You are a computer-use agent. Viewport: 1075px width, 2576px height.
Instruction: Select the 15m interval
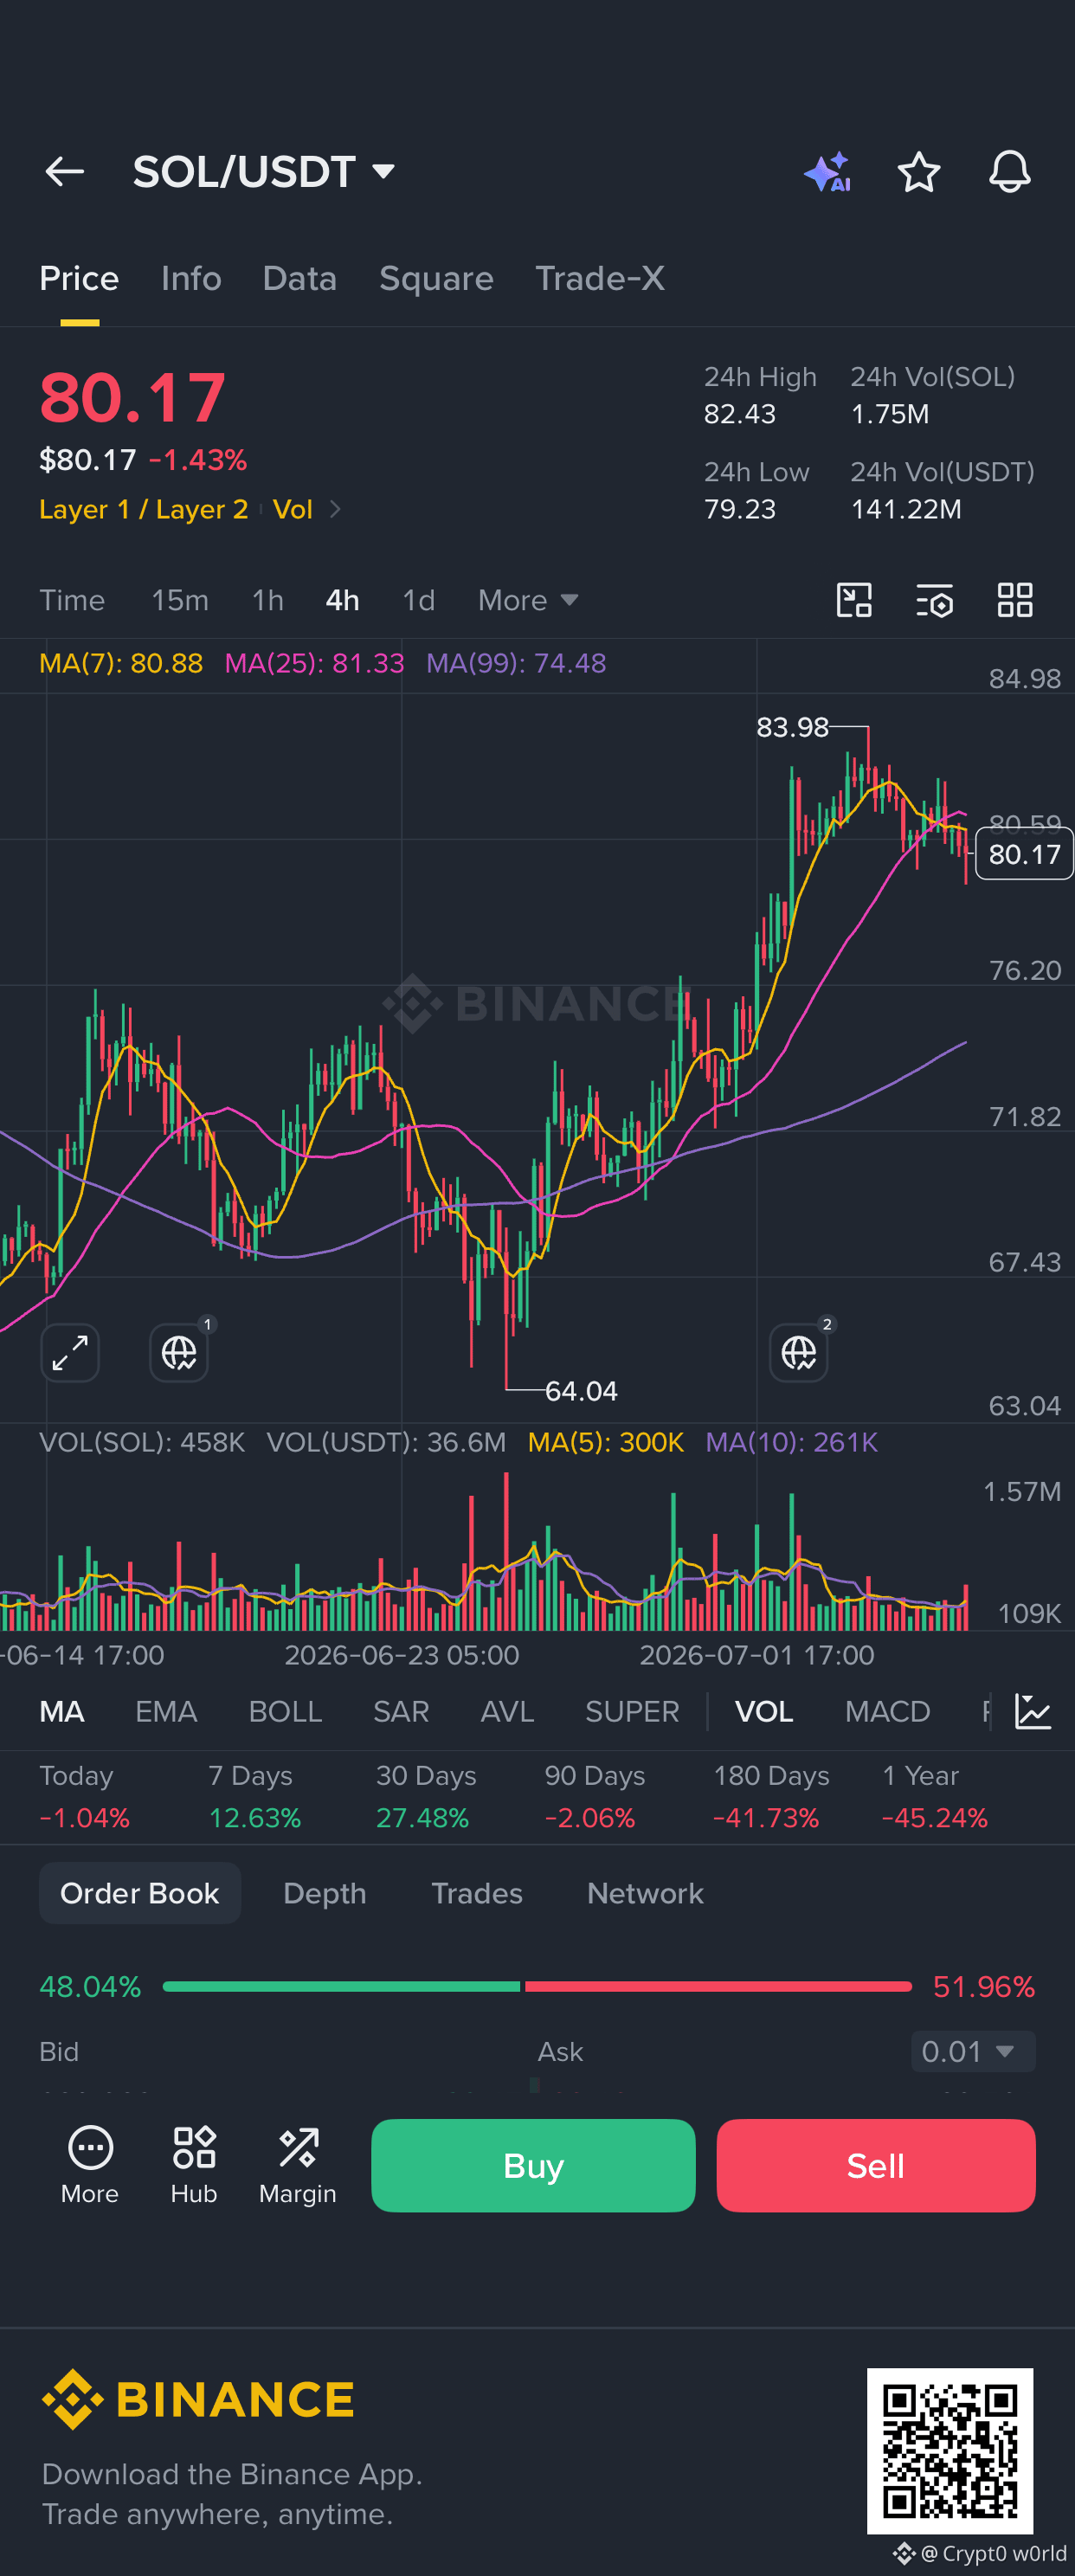tap(180, 600)
